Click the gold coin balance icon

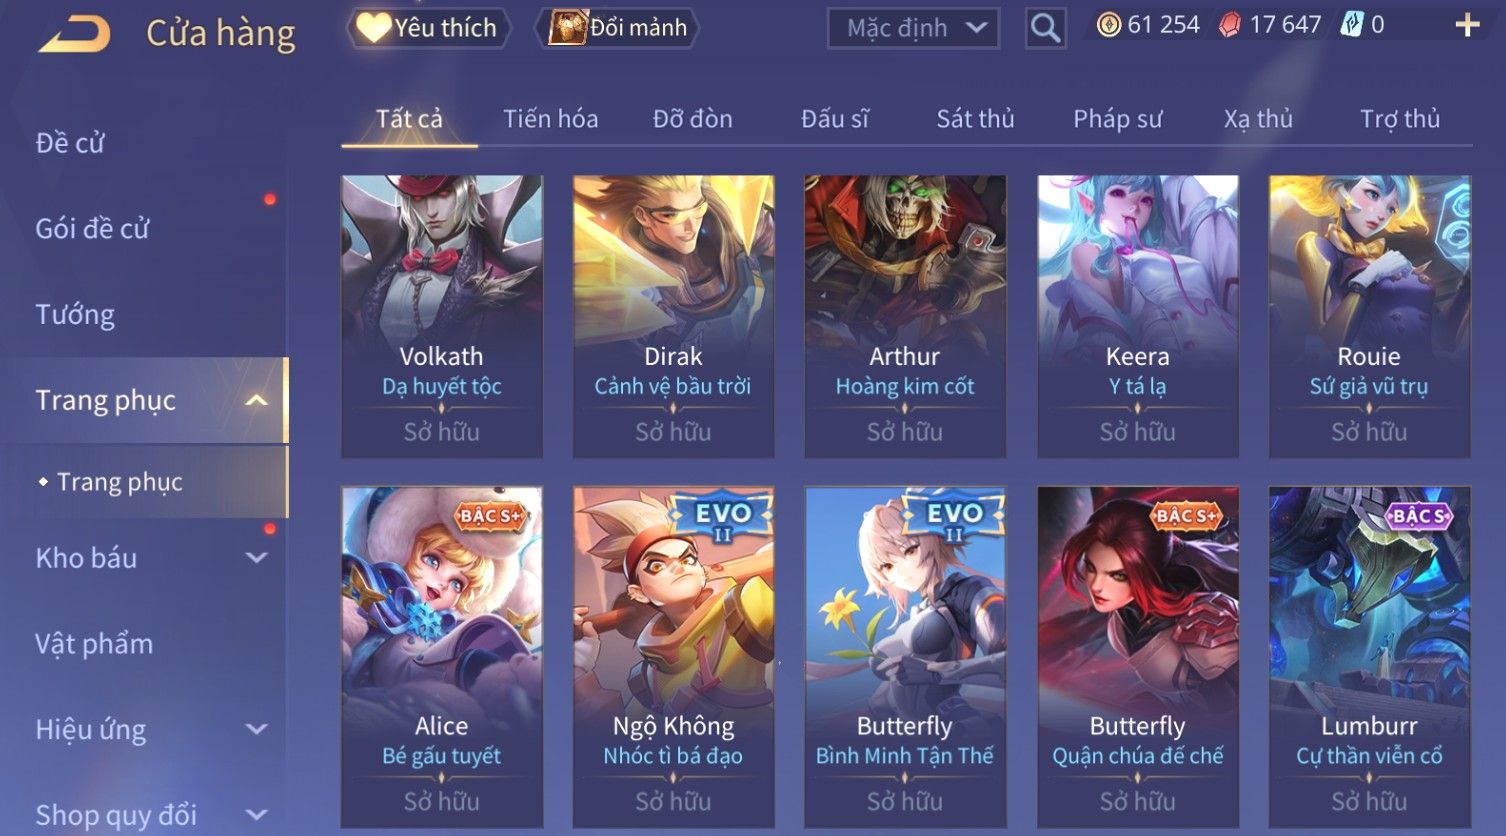[1108, 25]
